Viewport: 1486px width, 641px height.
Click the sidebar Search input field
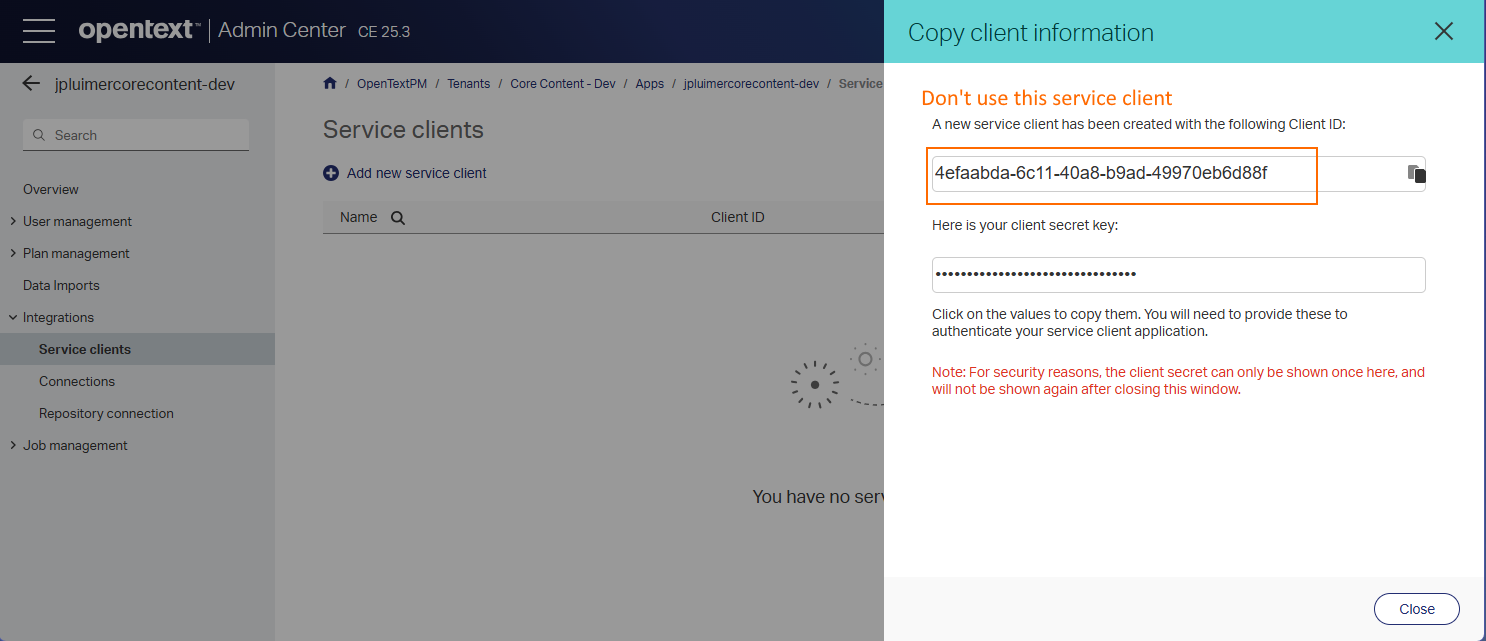click(x=136, y=135)
